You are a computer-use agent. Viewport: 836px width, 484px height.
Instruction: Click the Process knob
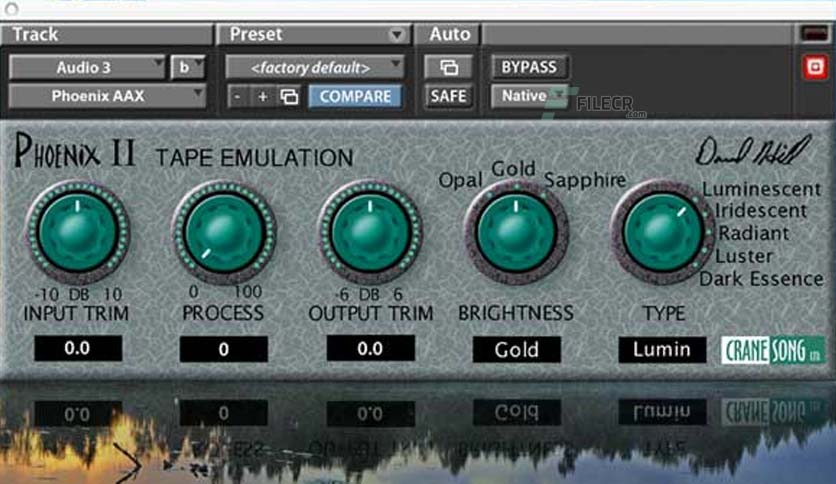[x=224, y=232]
